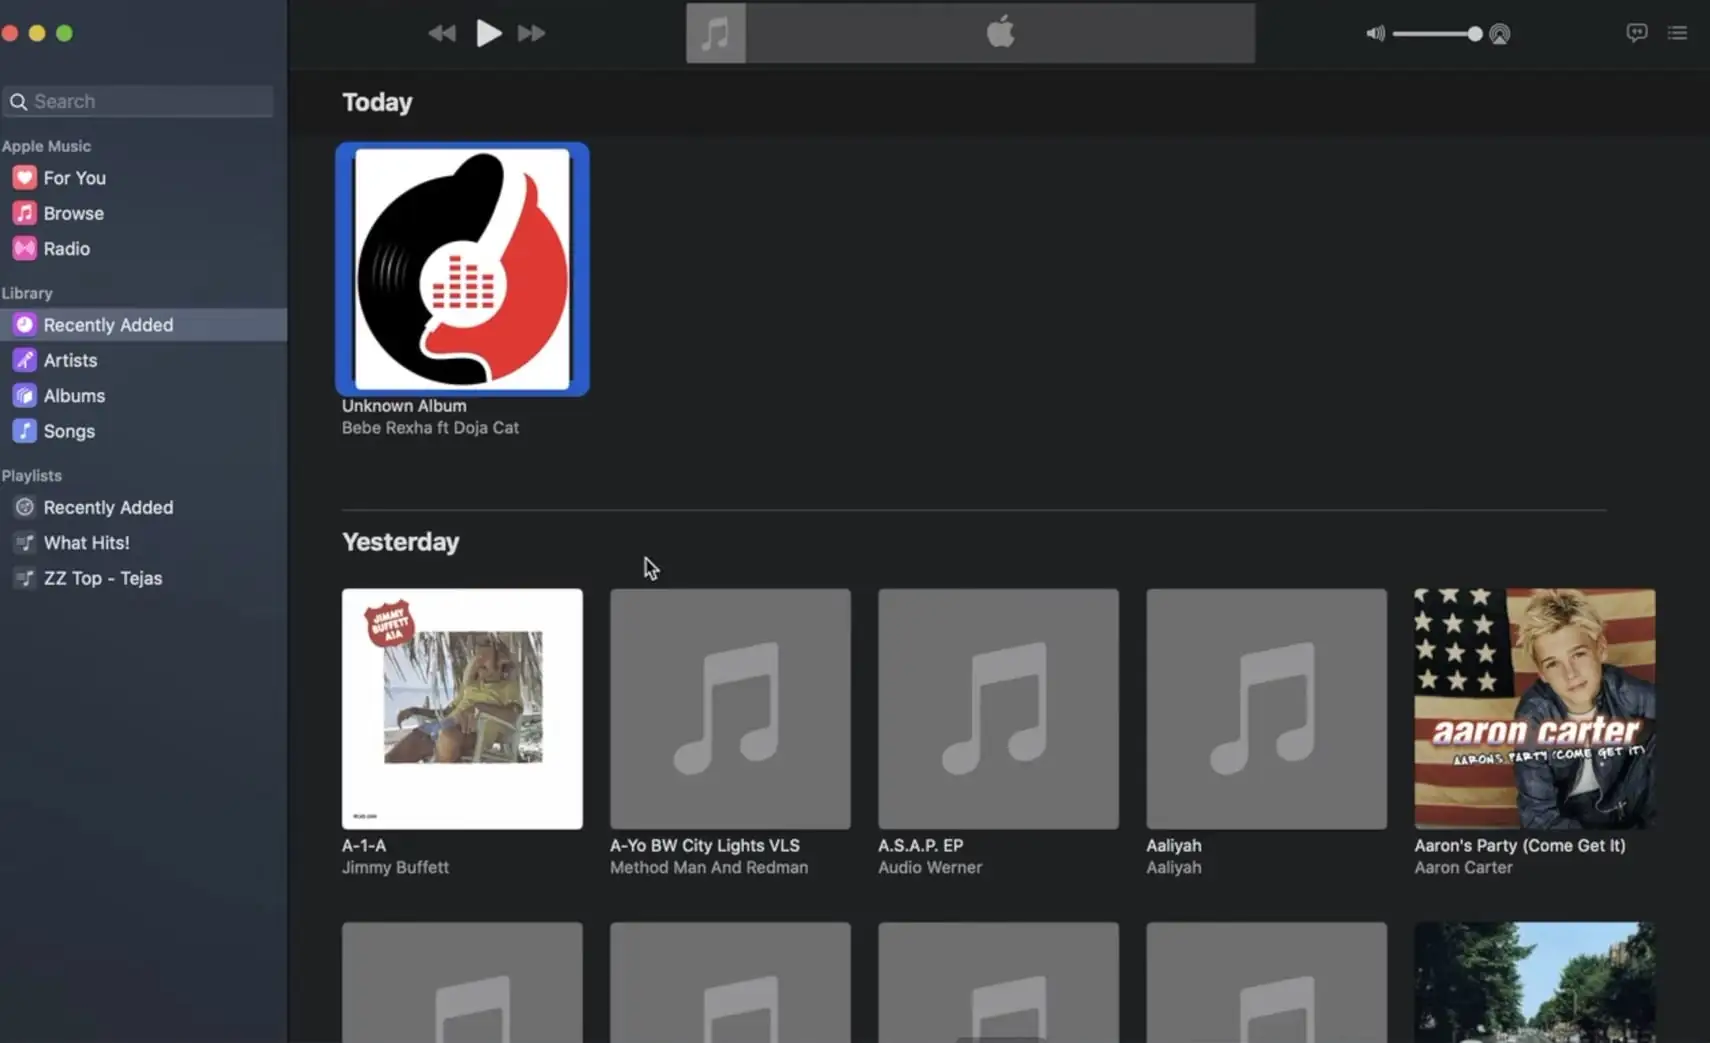This screenshot has height=1043, width=1710.
Task: Click the Browse music note icon
Action: click(24, 213)
